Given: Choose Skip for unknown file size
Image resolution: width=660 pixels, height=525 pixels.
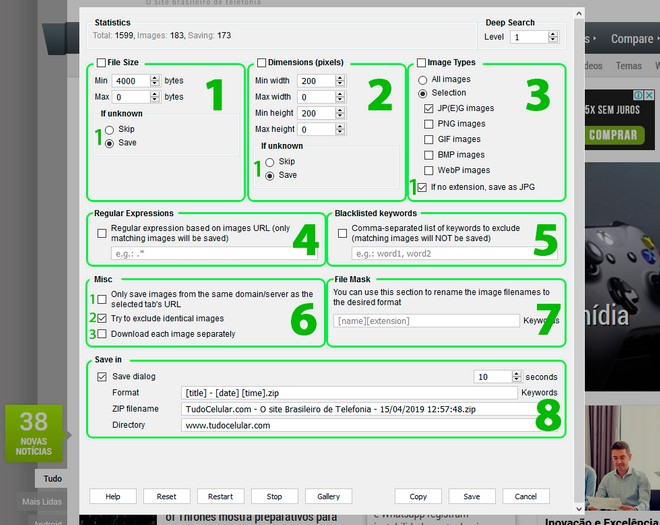Looking at the screenshot, I should point(109,130).
